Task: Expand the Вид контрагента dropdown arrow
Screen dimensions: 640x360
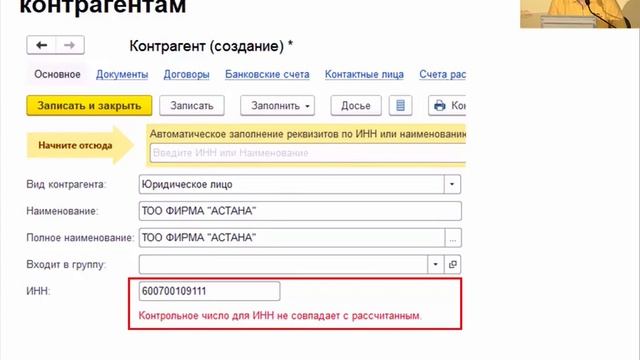Action: click(x=452, y=184)
